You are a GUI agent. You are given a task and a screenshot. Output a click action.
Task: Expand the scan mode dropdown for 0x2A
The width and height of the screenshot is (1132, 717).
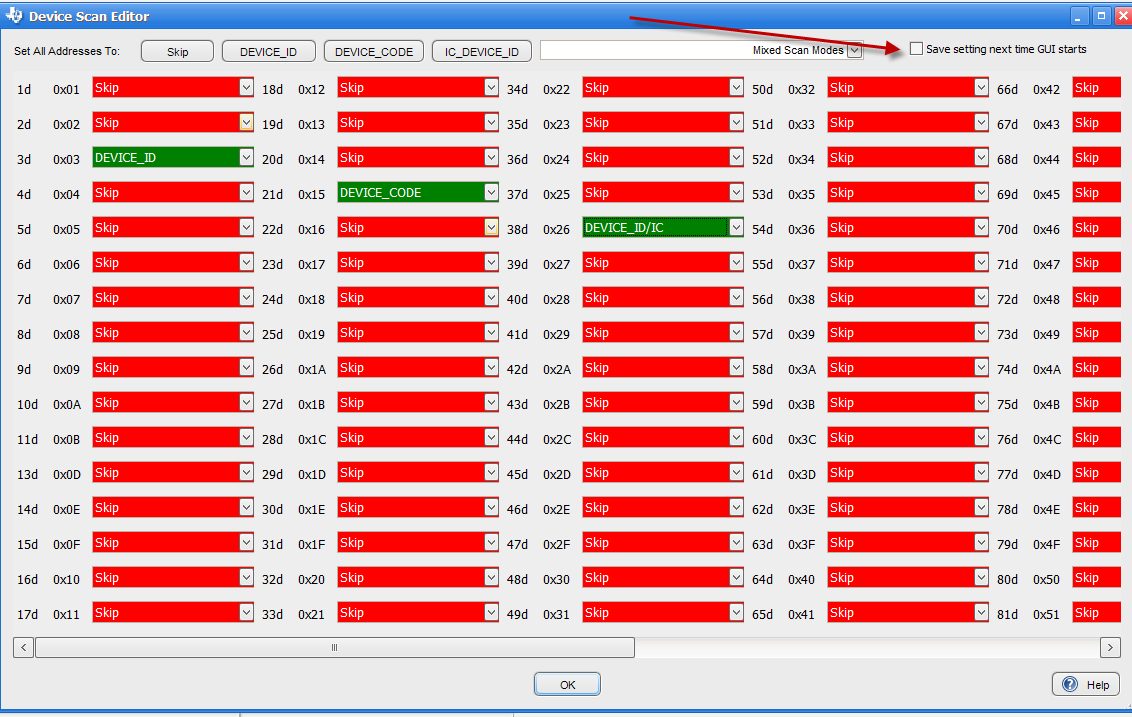[736, 368]
